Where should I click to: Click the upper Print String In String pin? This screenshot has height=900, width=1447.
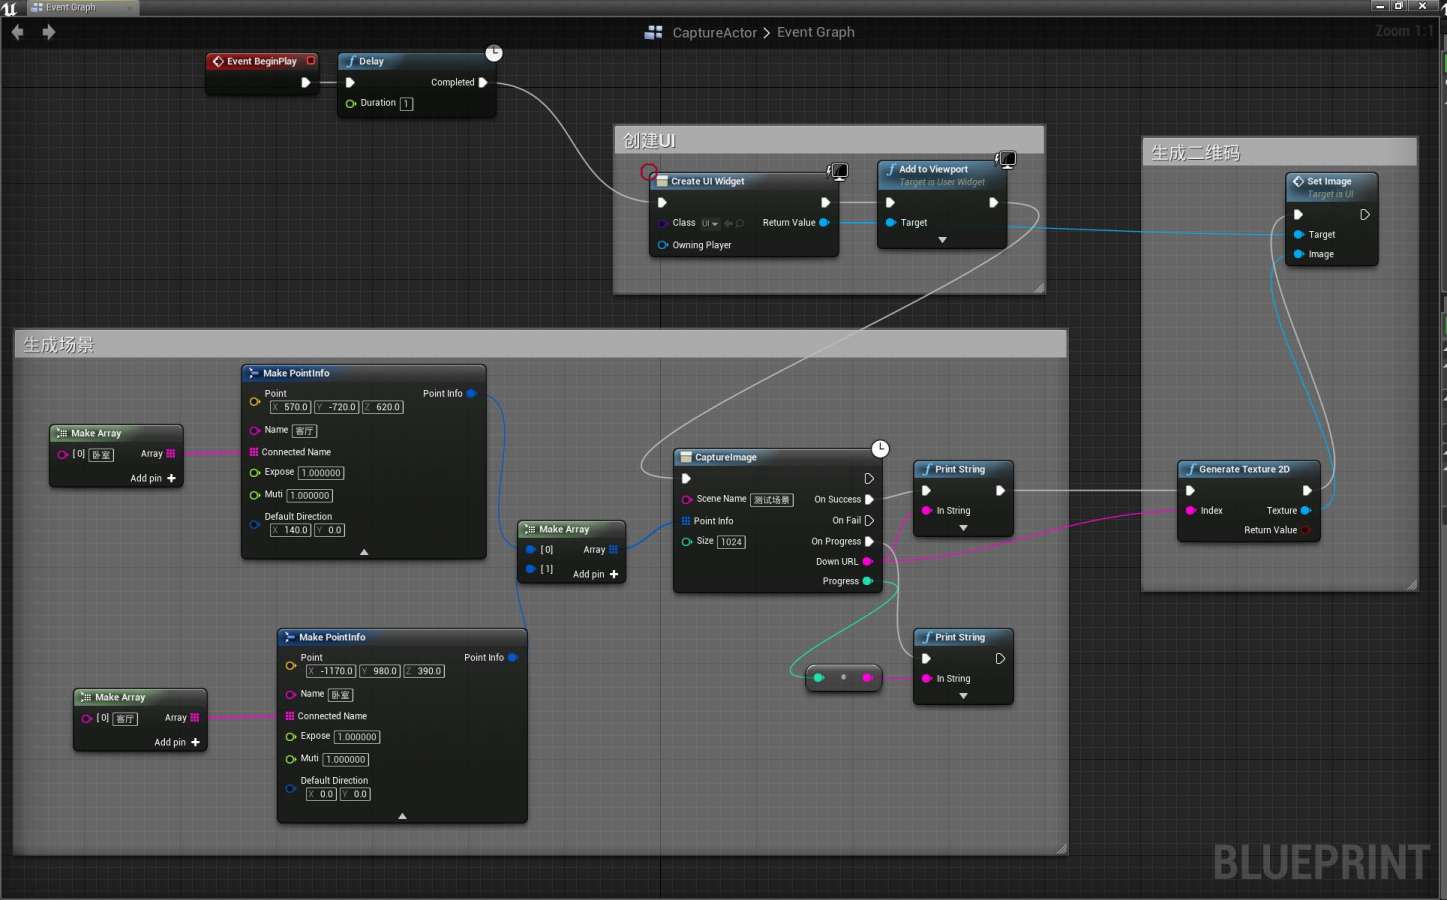(x=927, y=510)
